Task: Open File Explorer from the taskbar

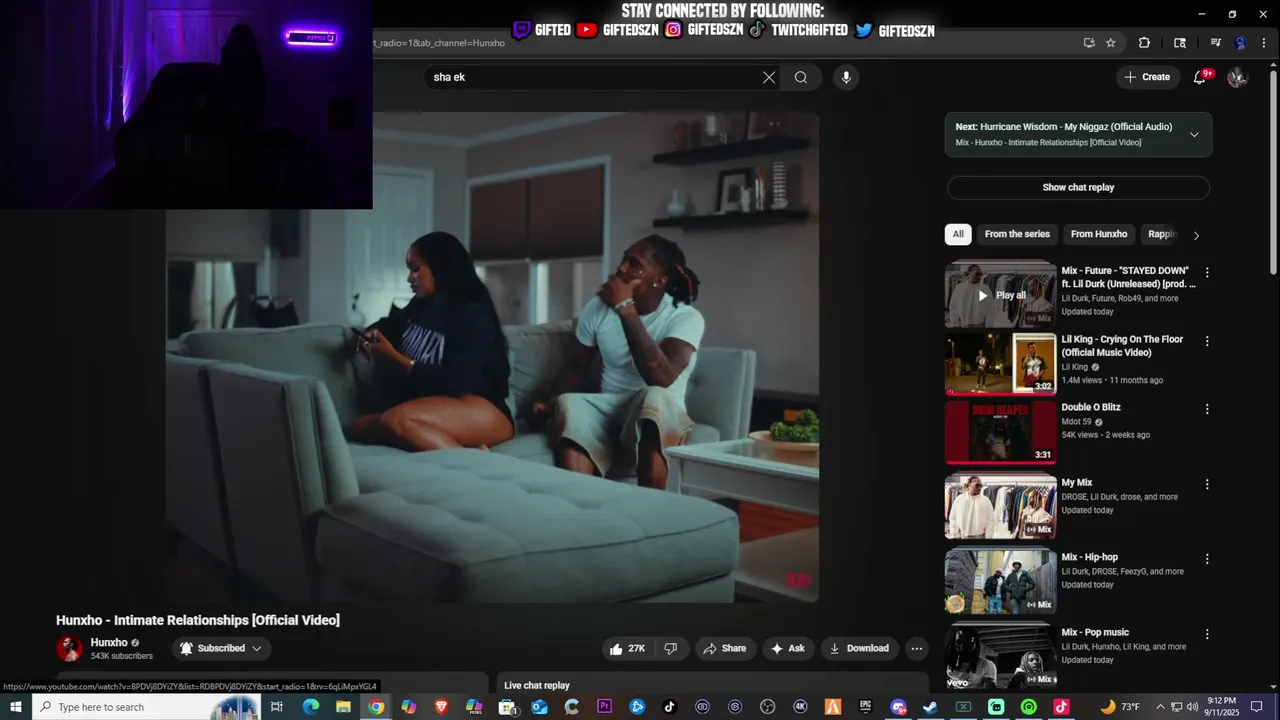Action: pos(343,707)
